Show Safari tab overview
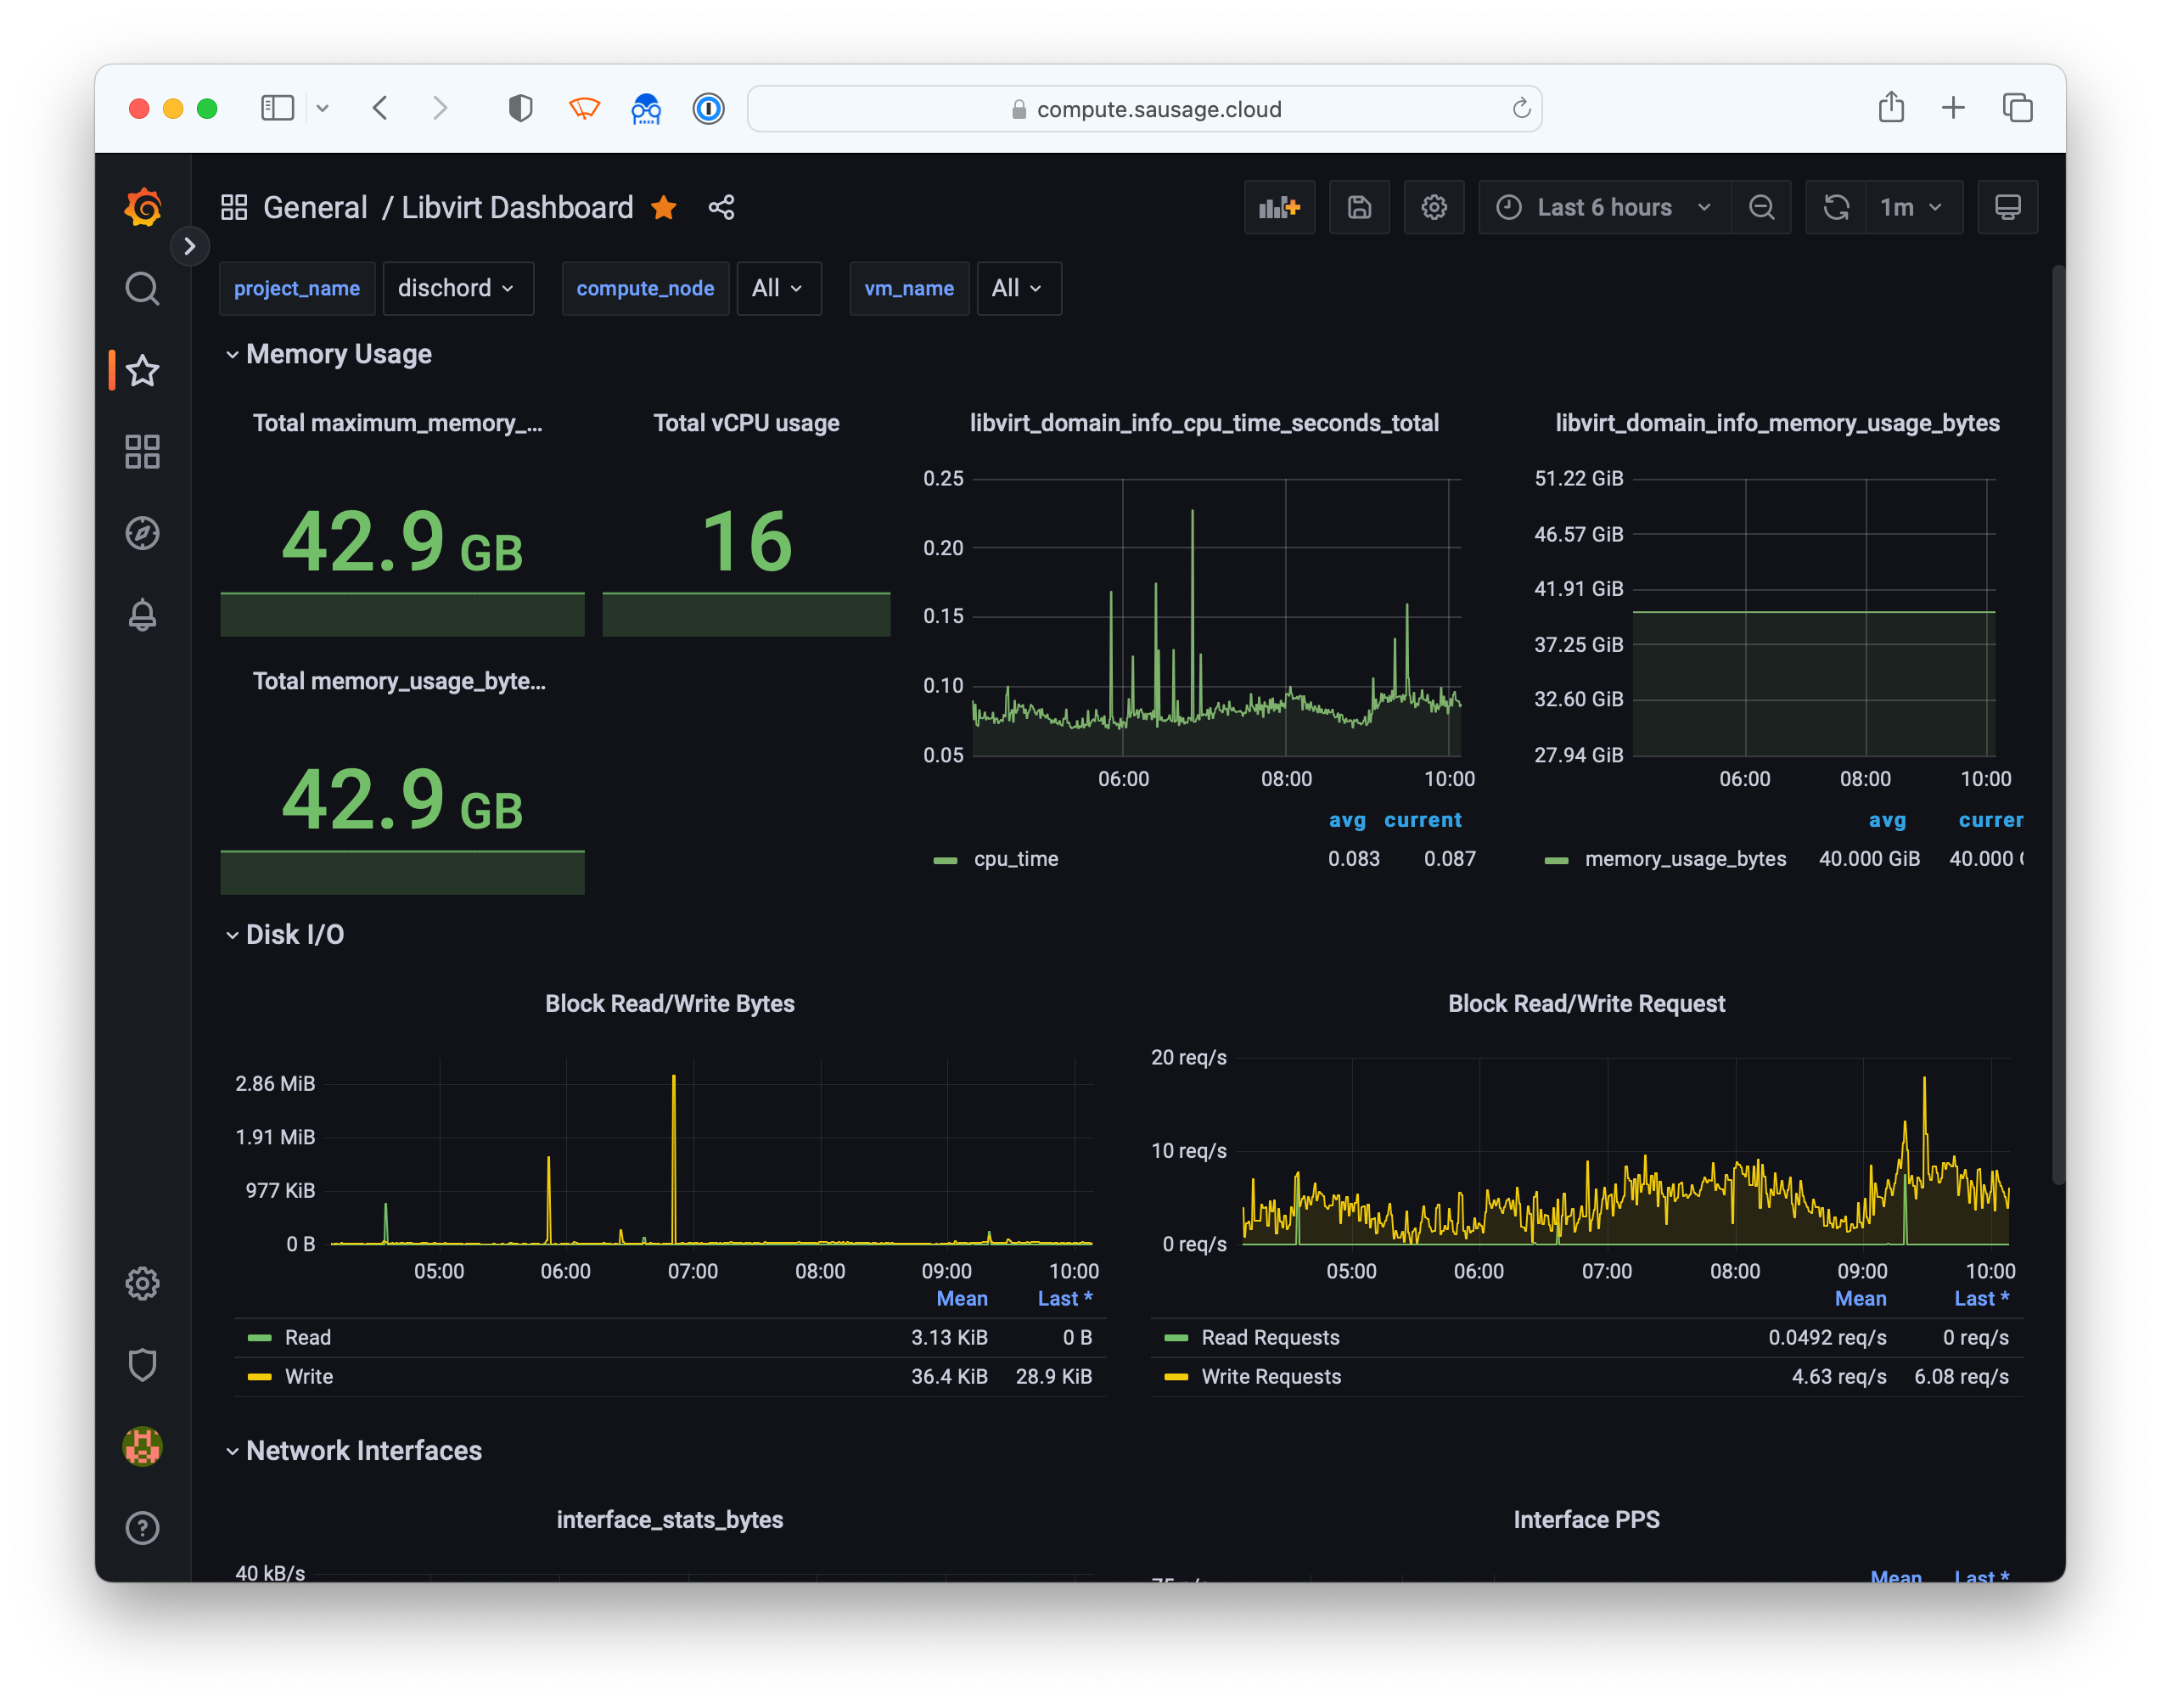The height and width of the screenshot is (1708, 2161). 2017,108
